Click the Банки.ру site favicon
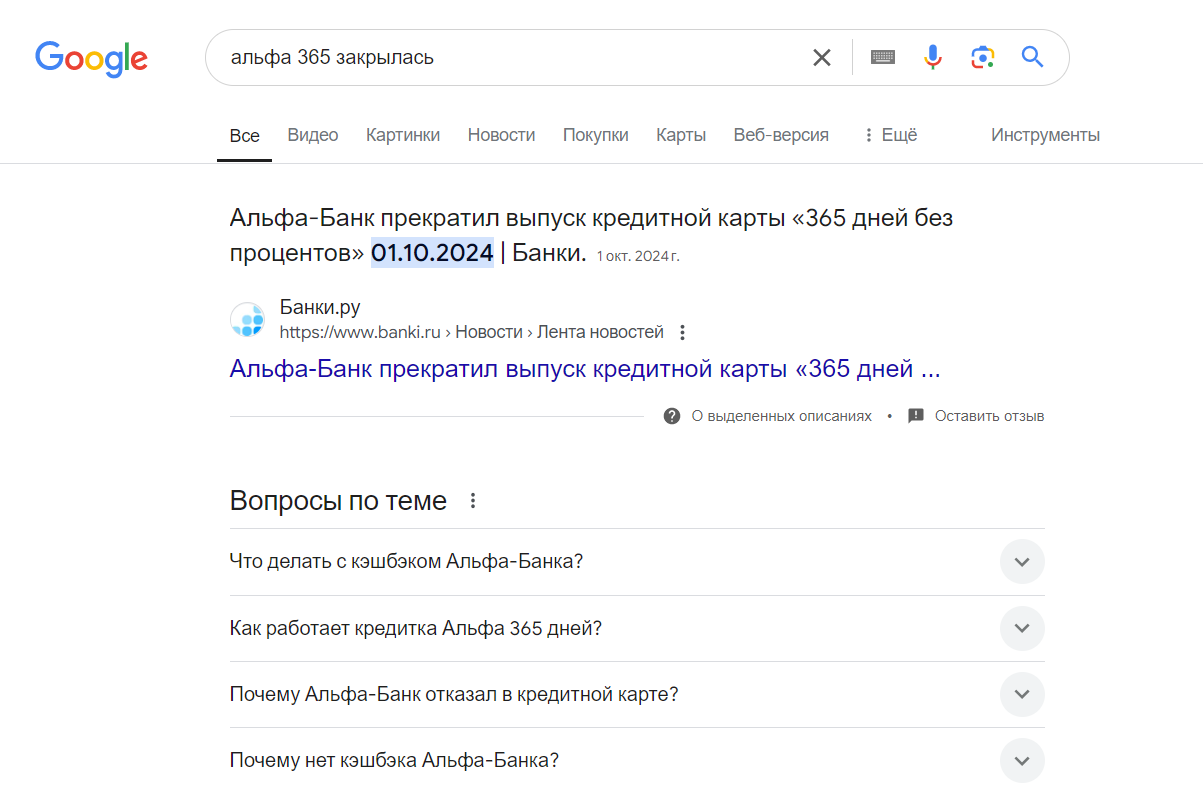This screenshot has width=1203, height=792. click(247, 320)
